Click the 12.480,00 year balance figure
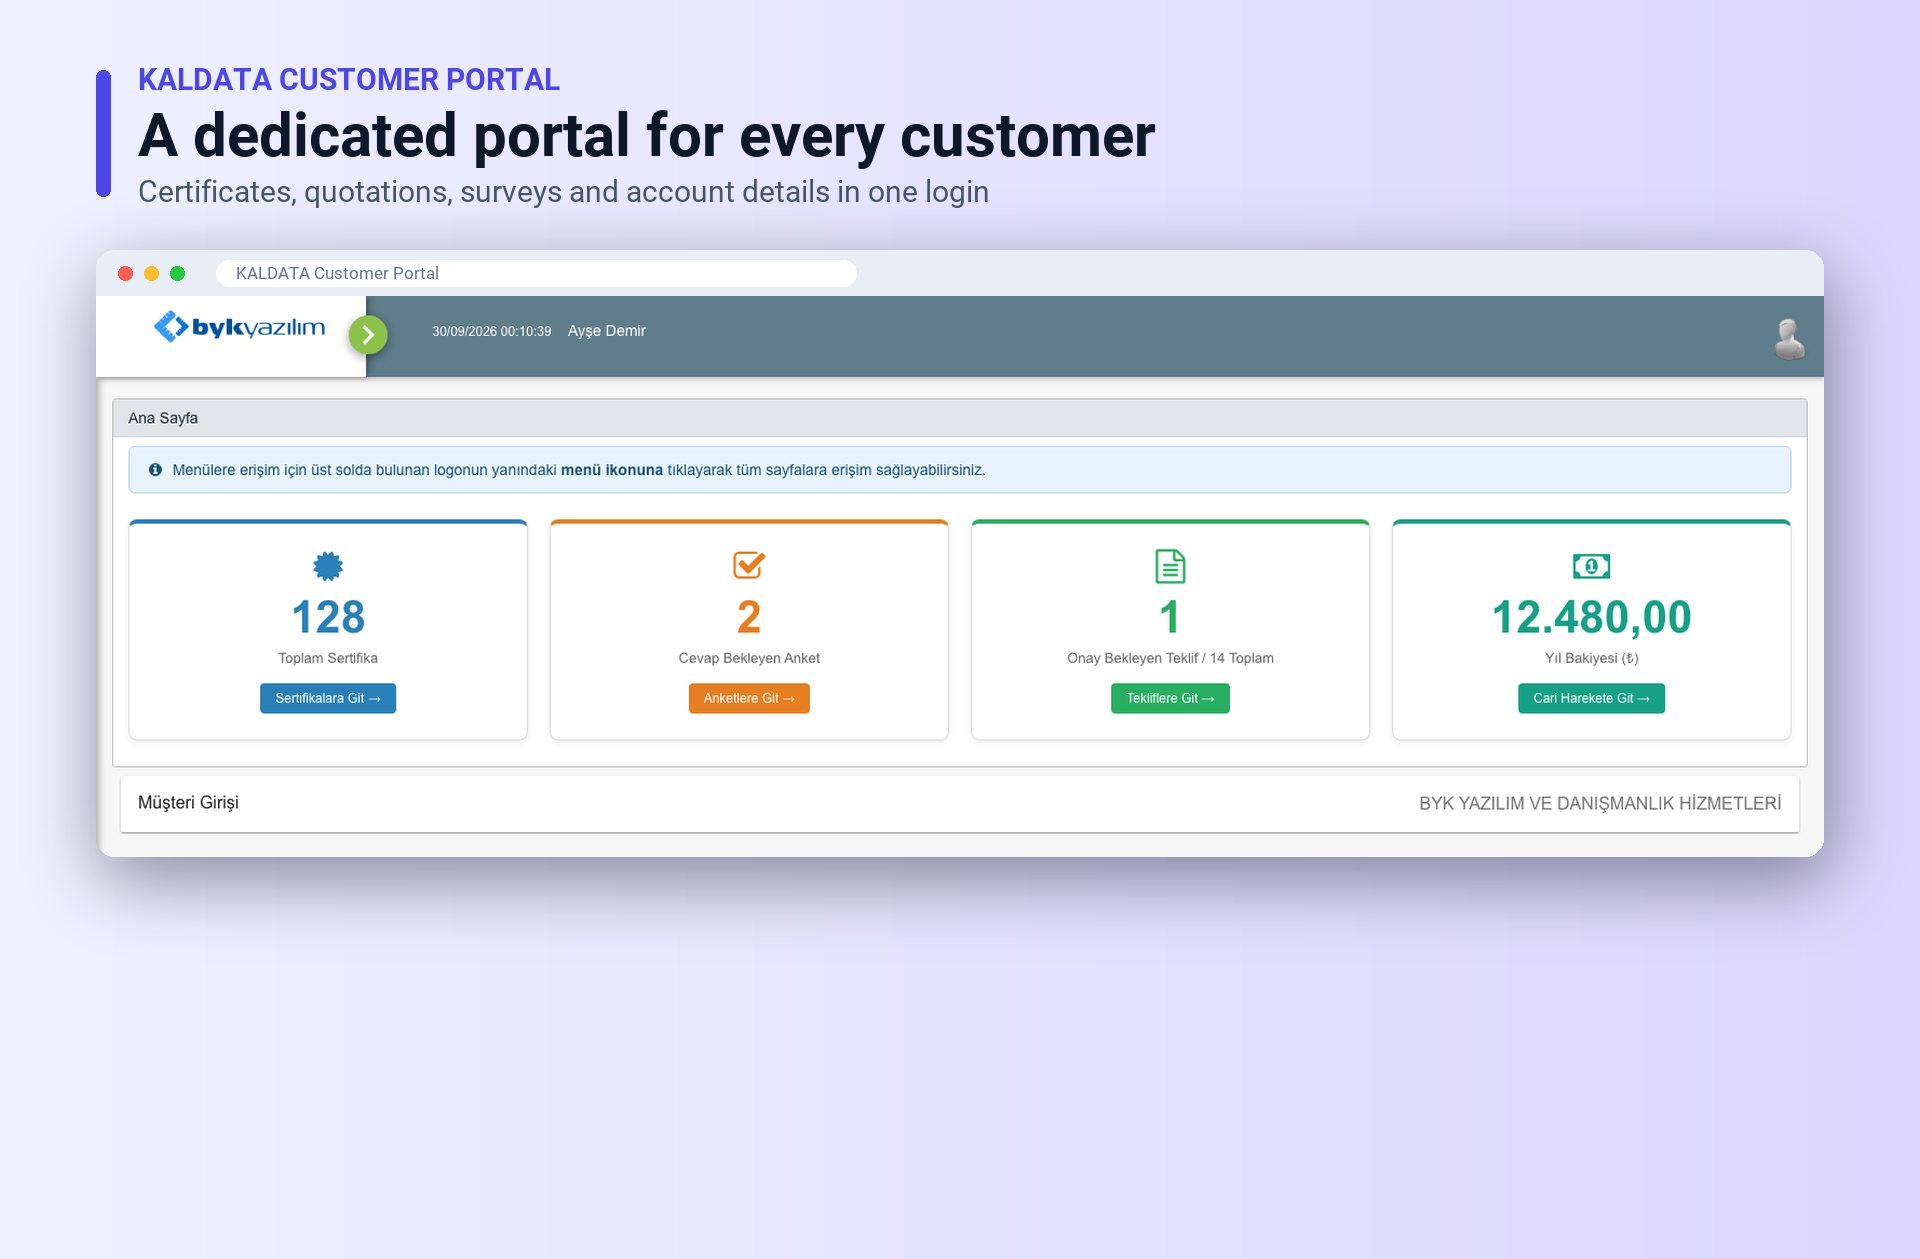The height and width of the screenshot is (1259, 1920). (x=1591, y=617)
